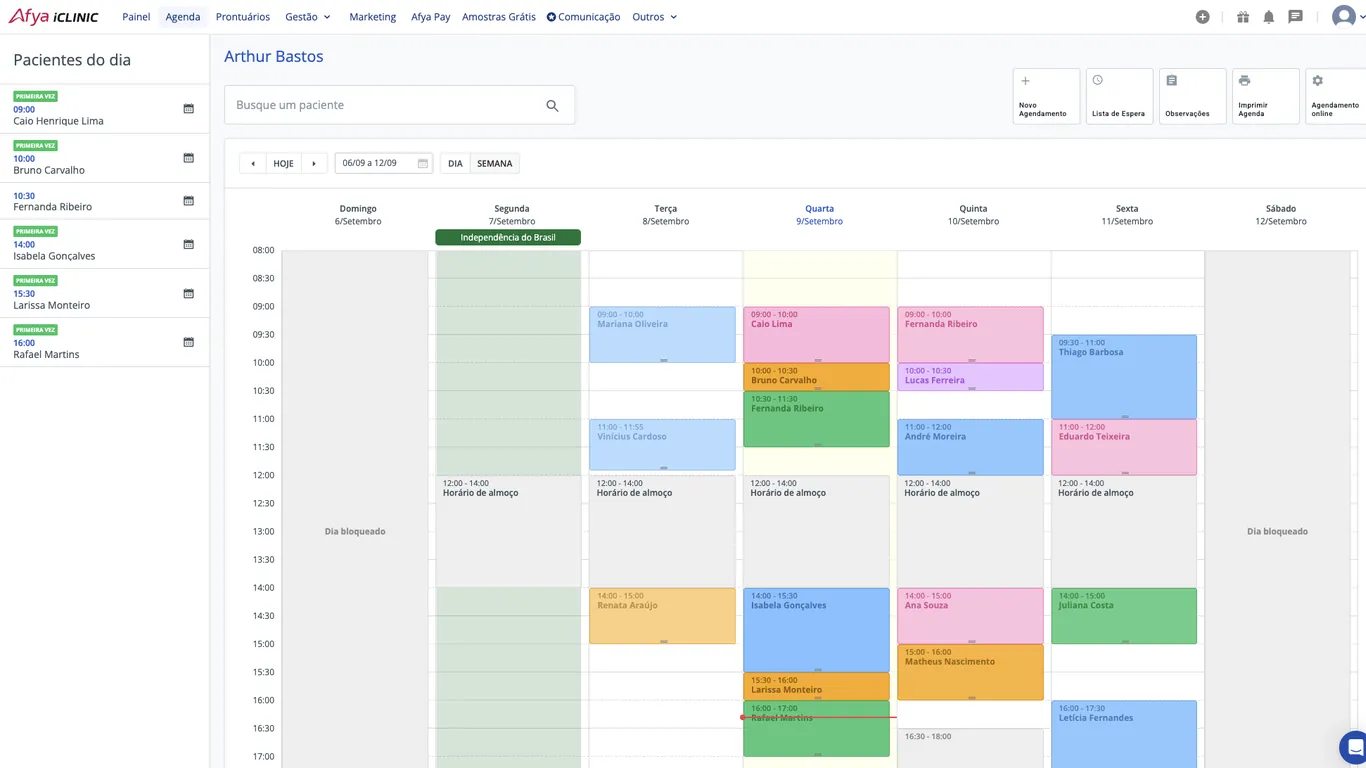1366x768 pixels.
Task: Open the support chat bubble
Action: [1354, 747]
